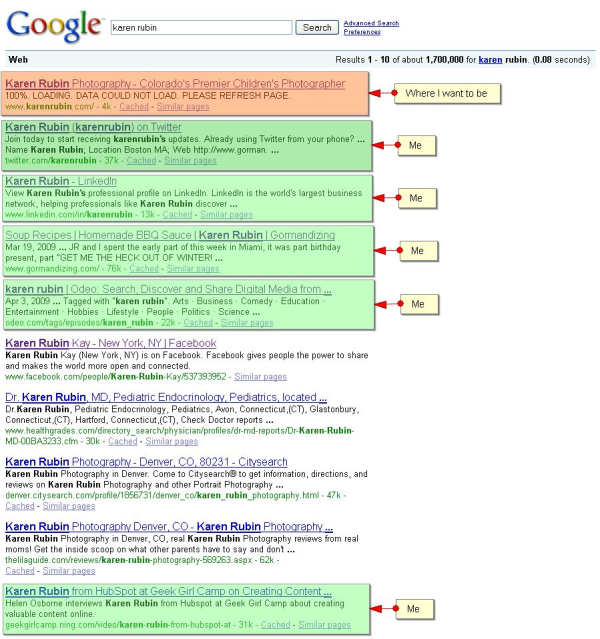
Task: Open karen rubin Odeo result title
Action: tap(168, 289)
